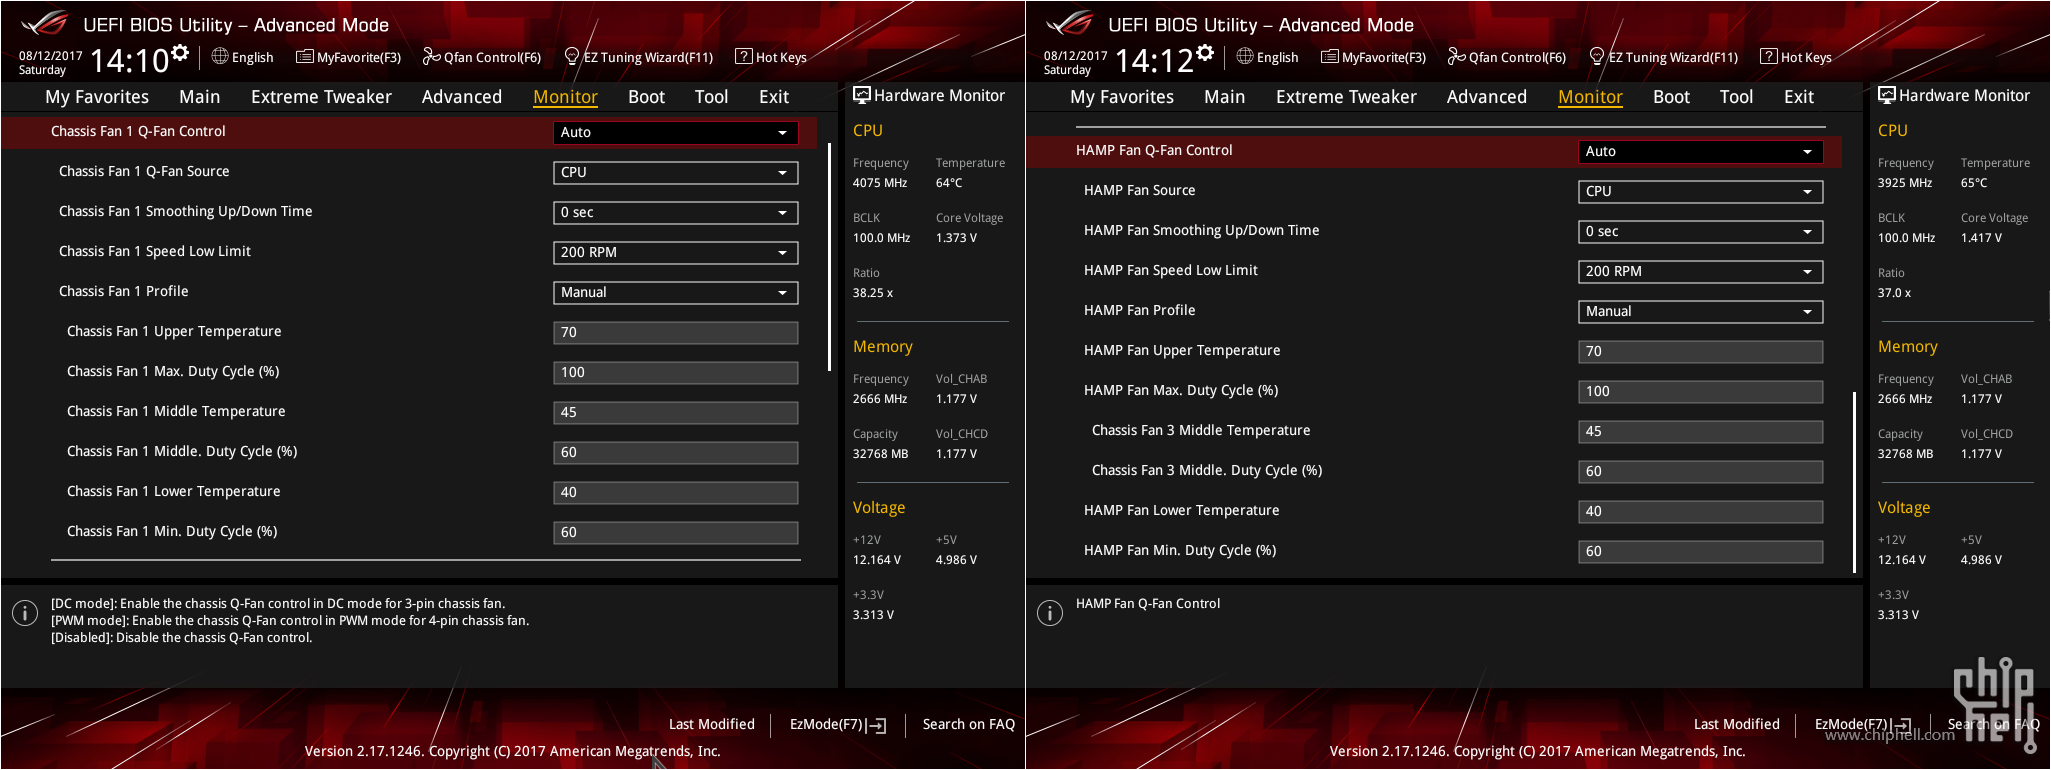The height and width of the screenshot is (770, 2051).
Task: Click Search on FAQ in left window
Action: (x=968, y=724)
